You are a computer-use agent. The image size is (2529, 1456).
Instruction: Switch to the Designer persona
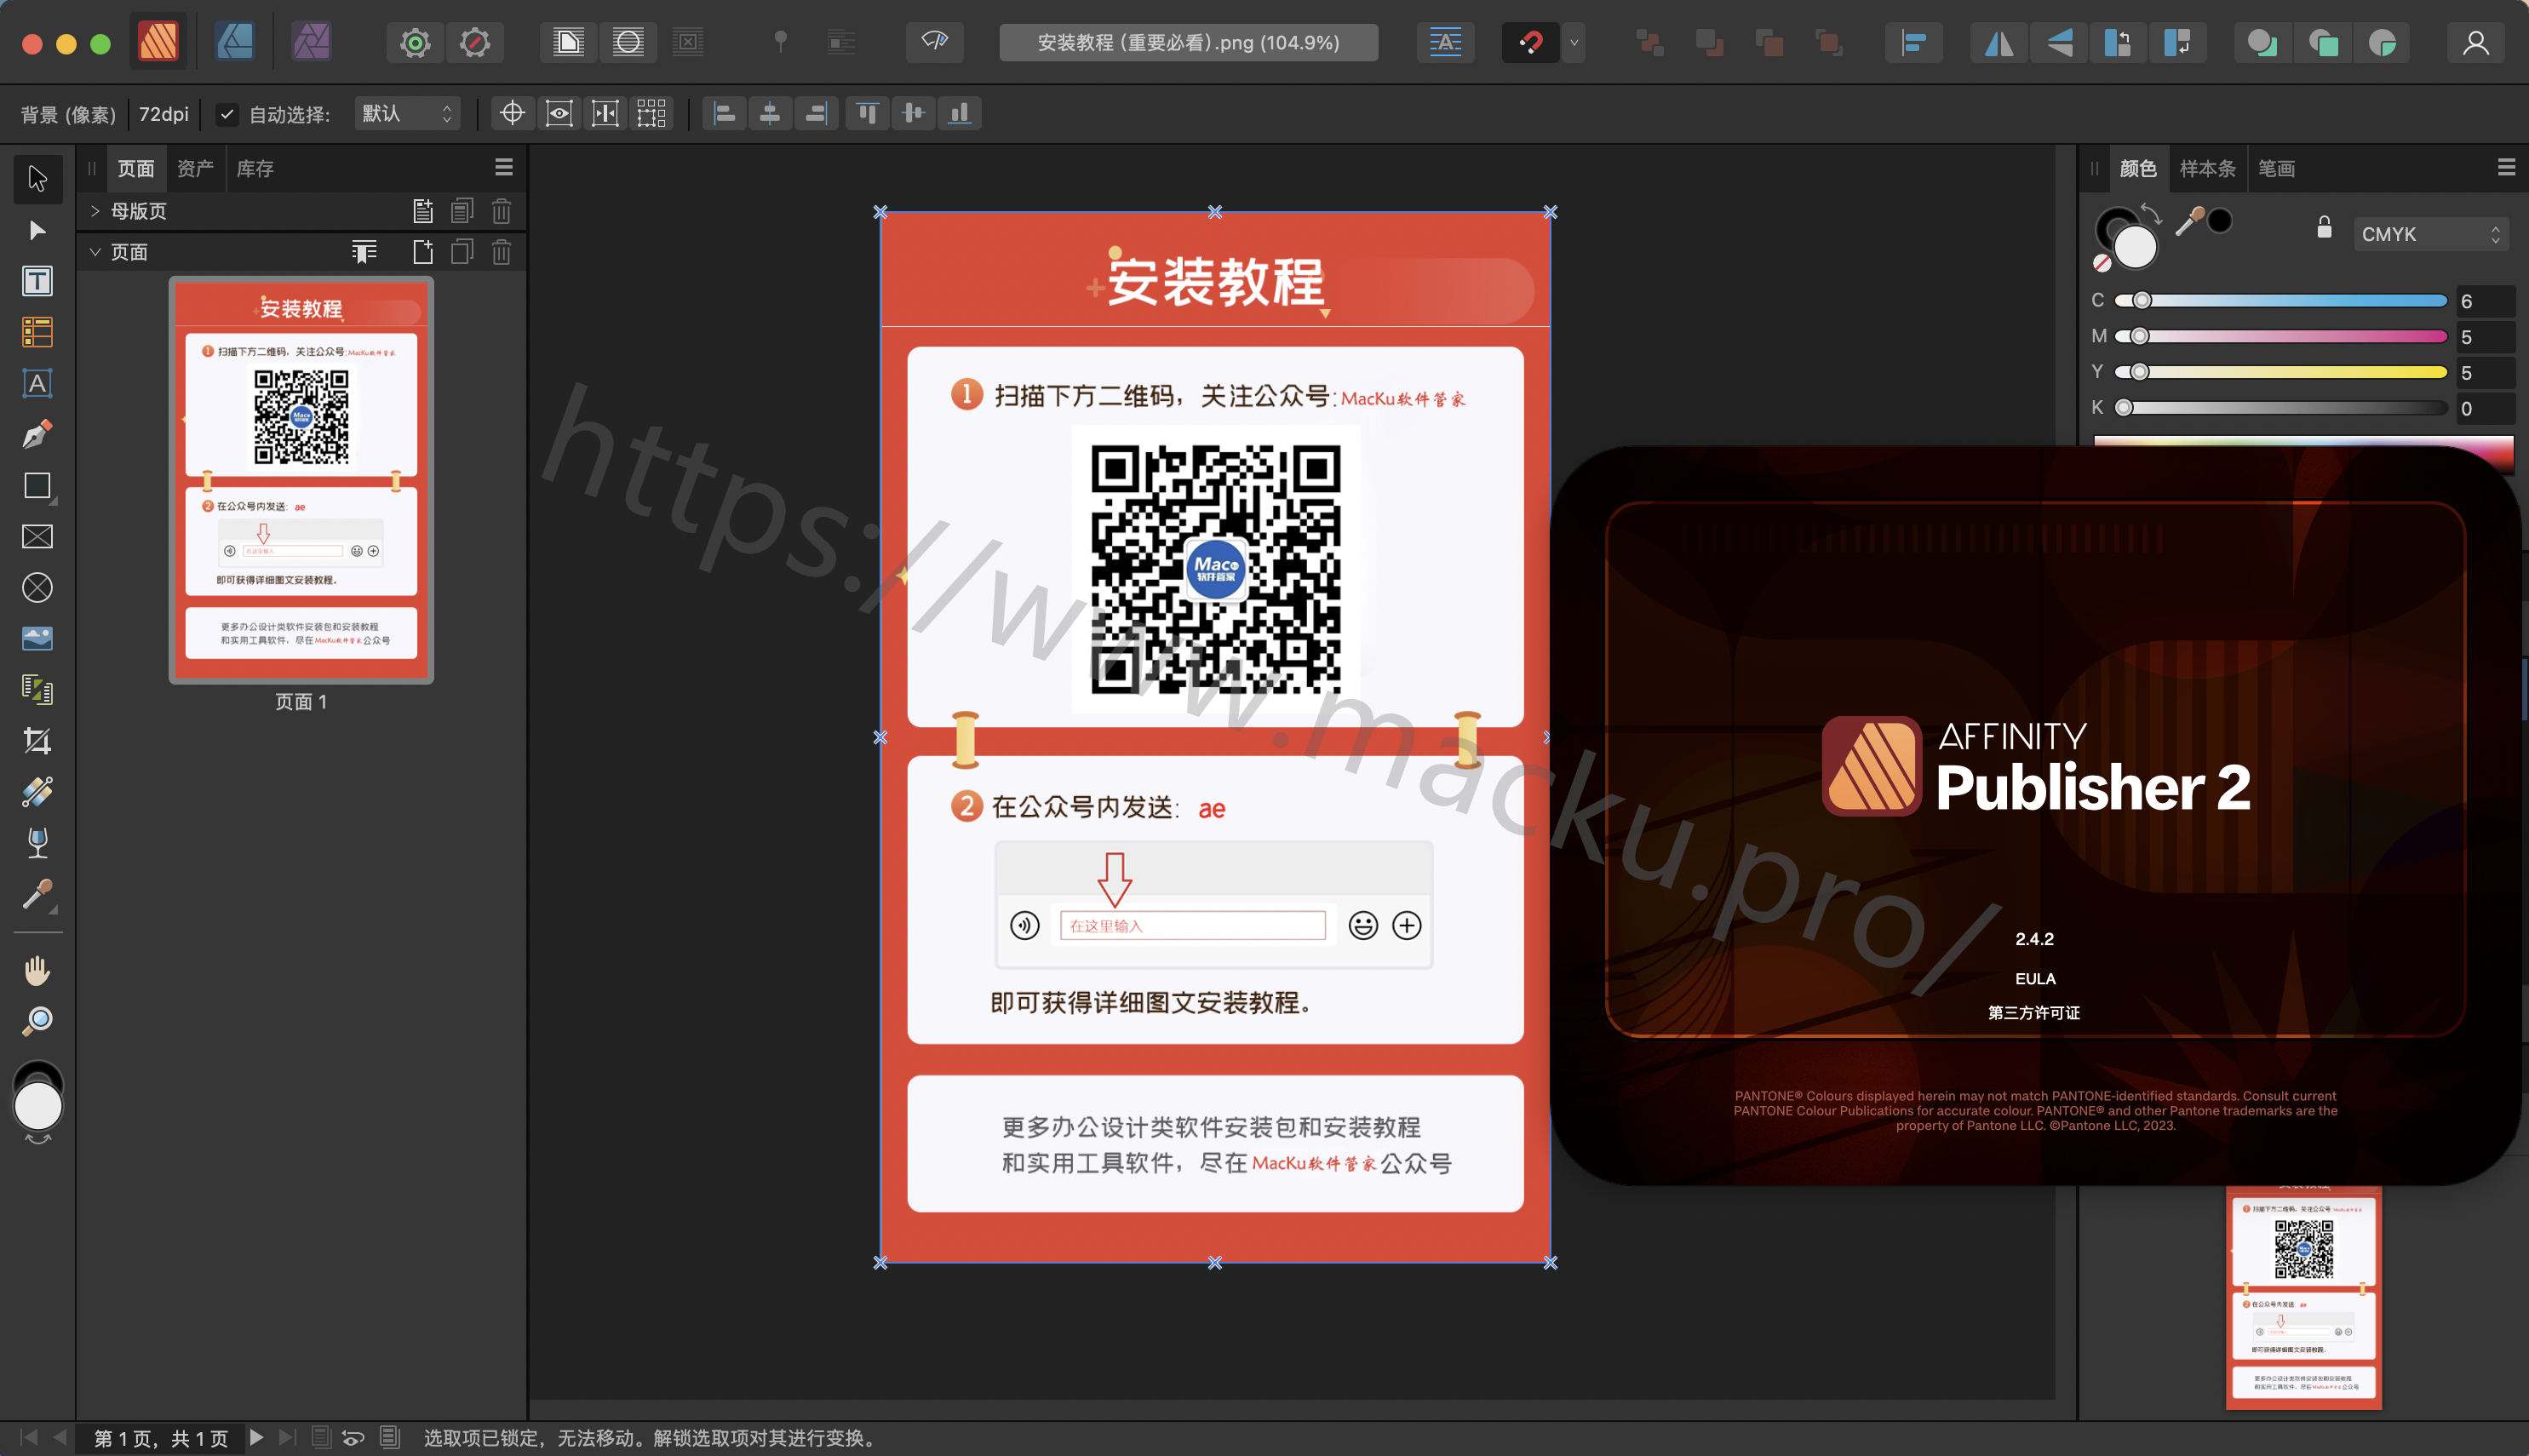pos(235,42)
